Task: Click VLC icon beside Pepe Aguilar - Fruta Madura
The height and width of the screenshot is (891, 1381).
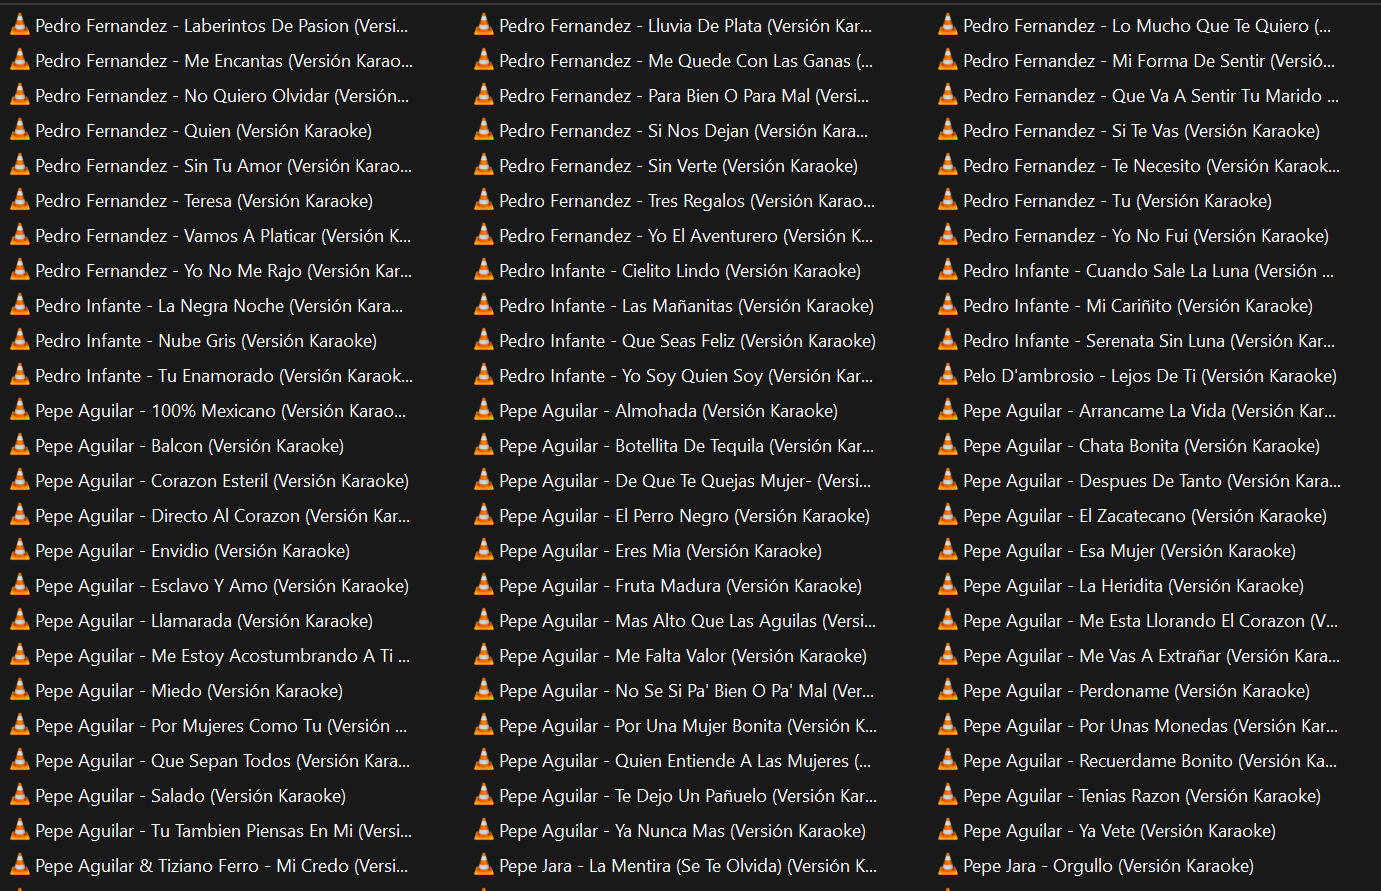Action: click(x=483, y=586)
